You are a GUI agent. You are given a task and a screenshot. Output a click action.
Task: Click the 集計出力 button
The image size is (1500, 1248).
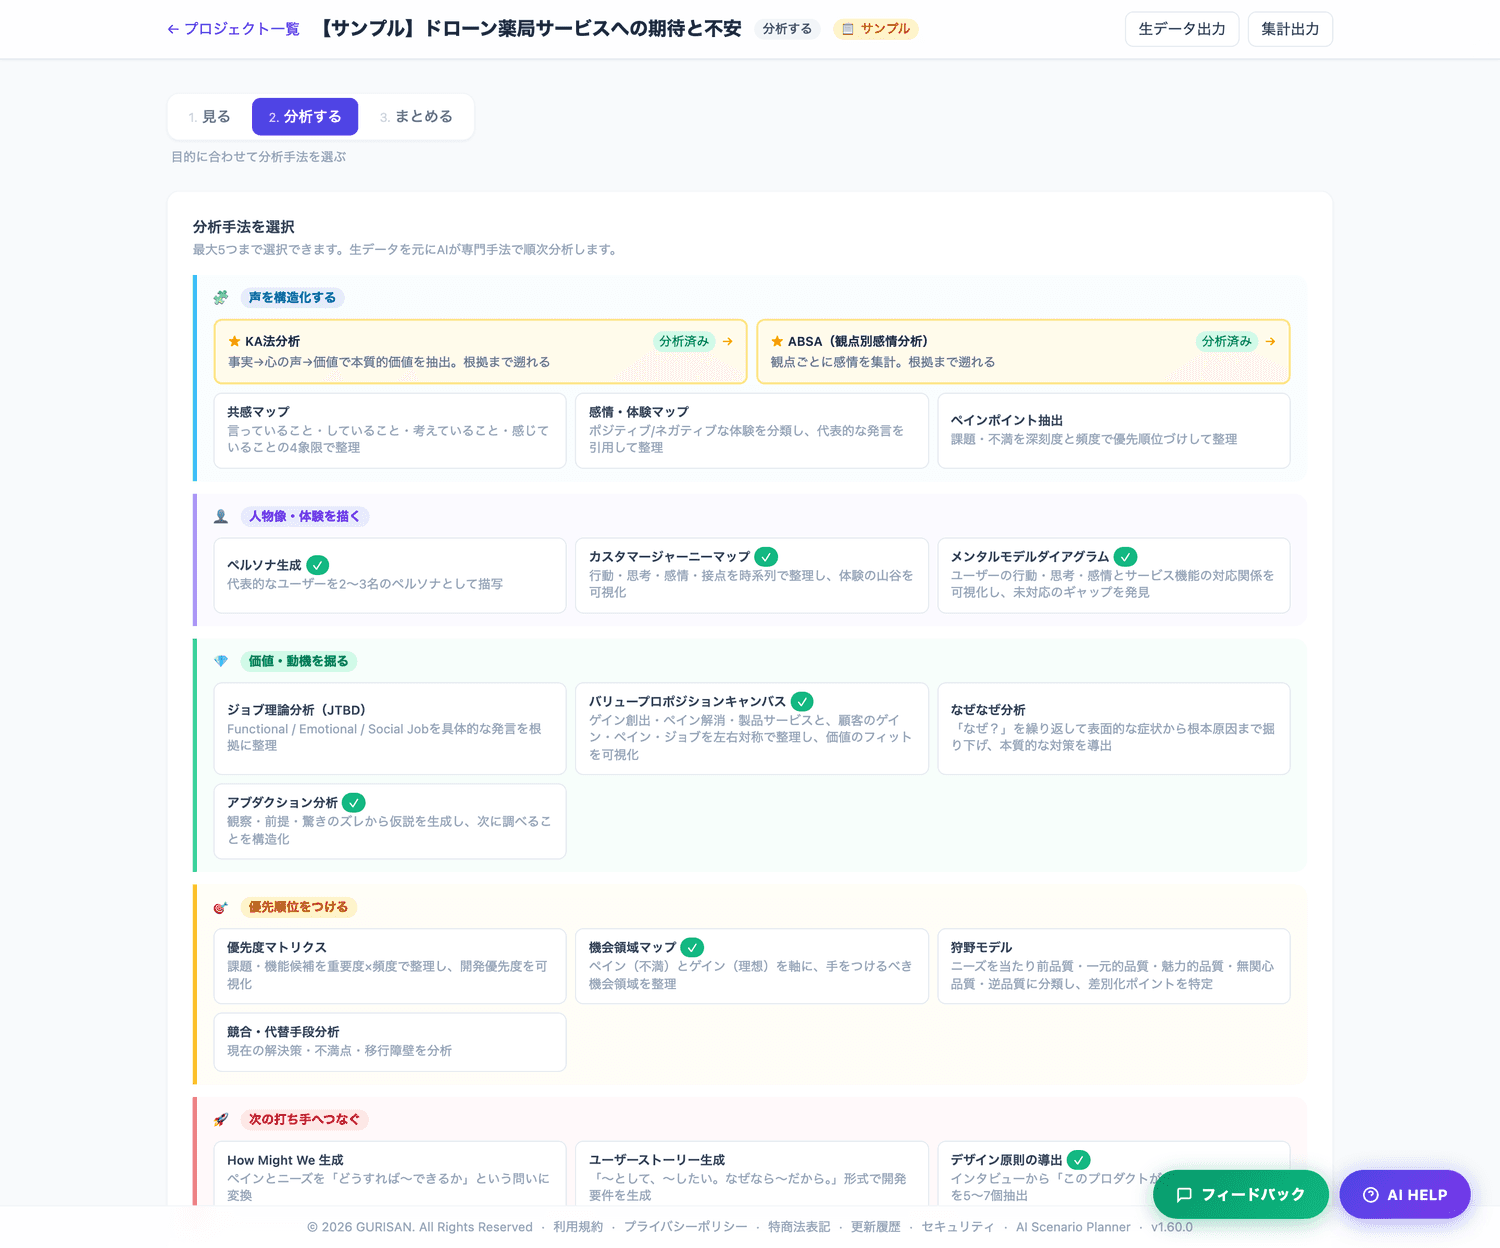(1290, 29)
